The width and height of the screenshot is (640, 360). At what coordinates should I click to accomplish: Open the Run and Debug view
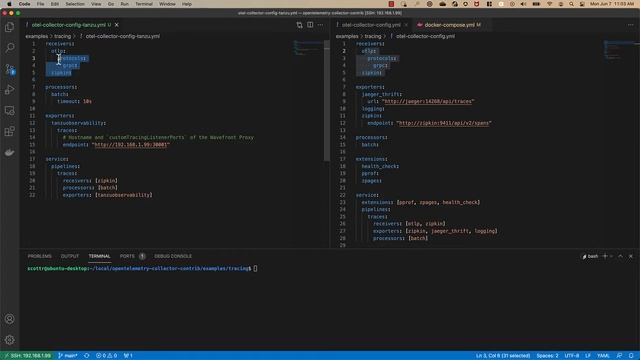pos(9,89)
